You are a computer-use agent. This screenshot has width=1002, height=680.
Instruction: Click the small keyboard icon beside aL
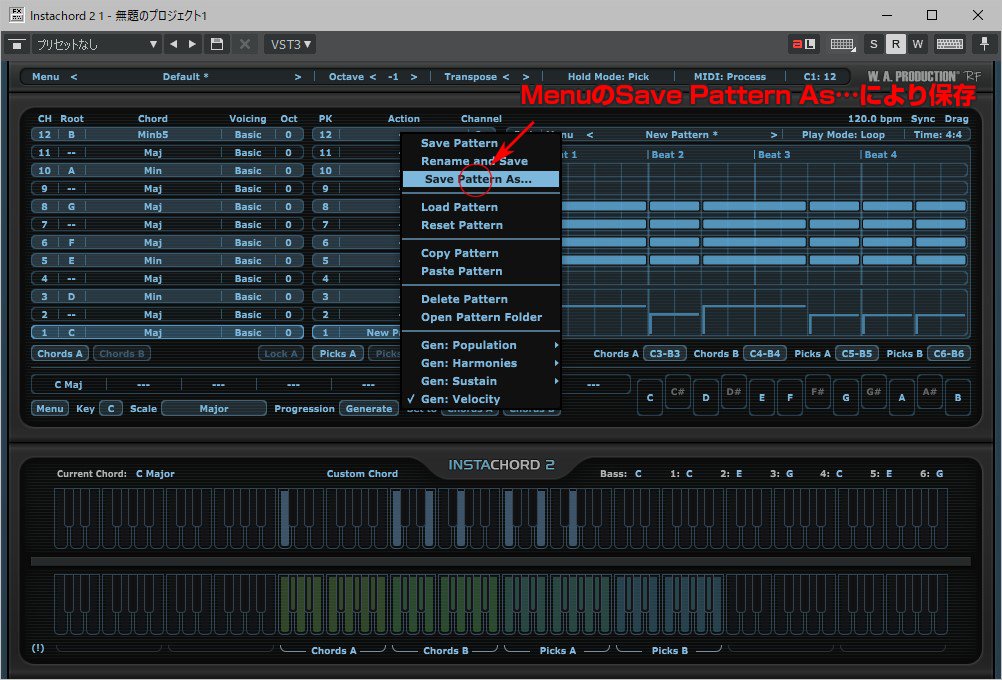click(842, 44)
